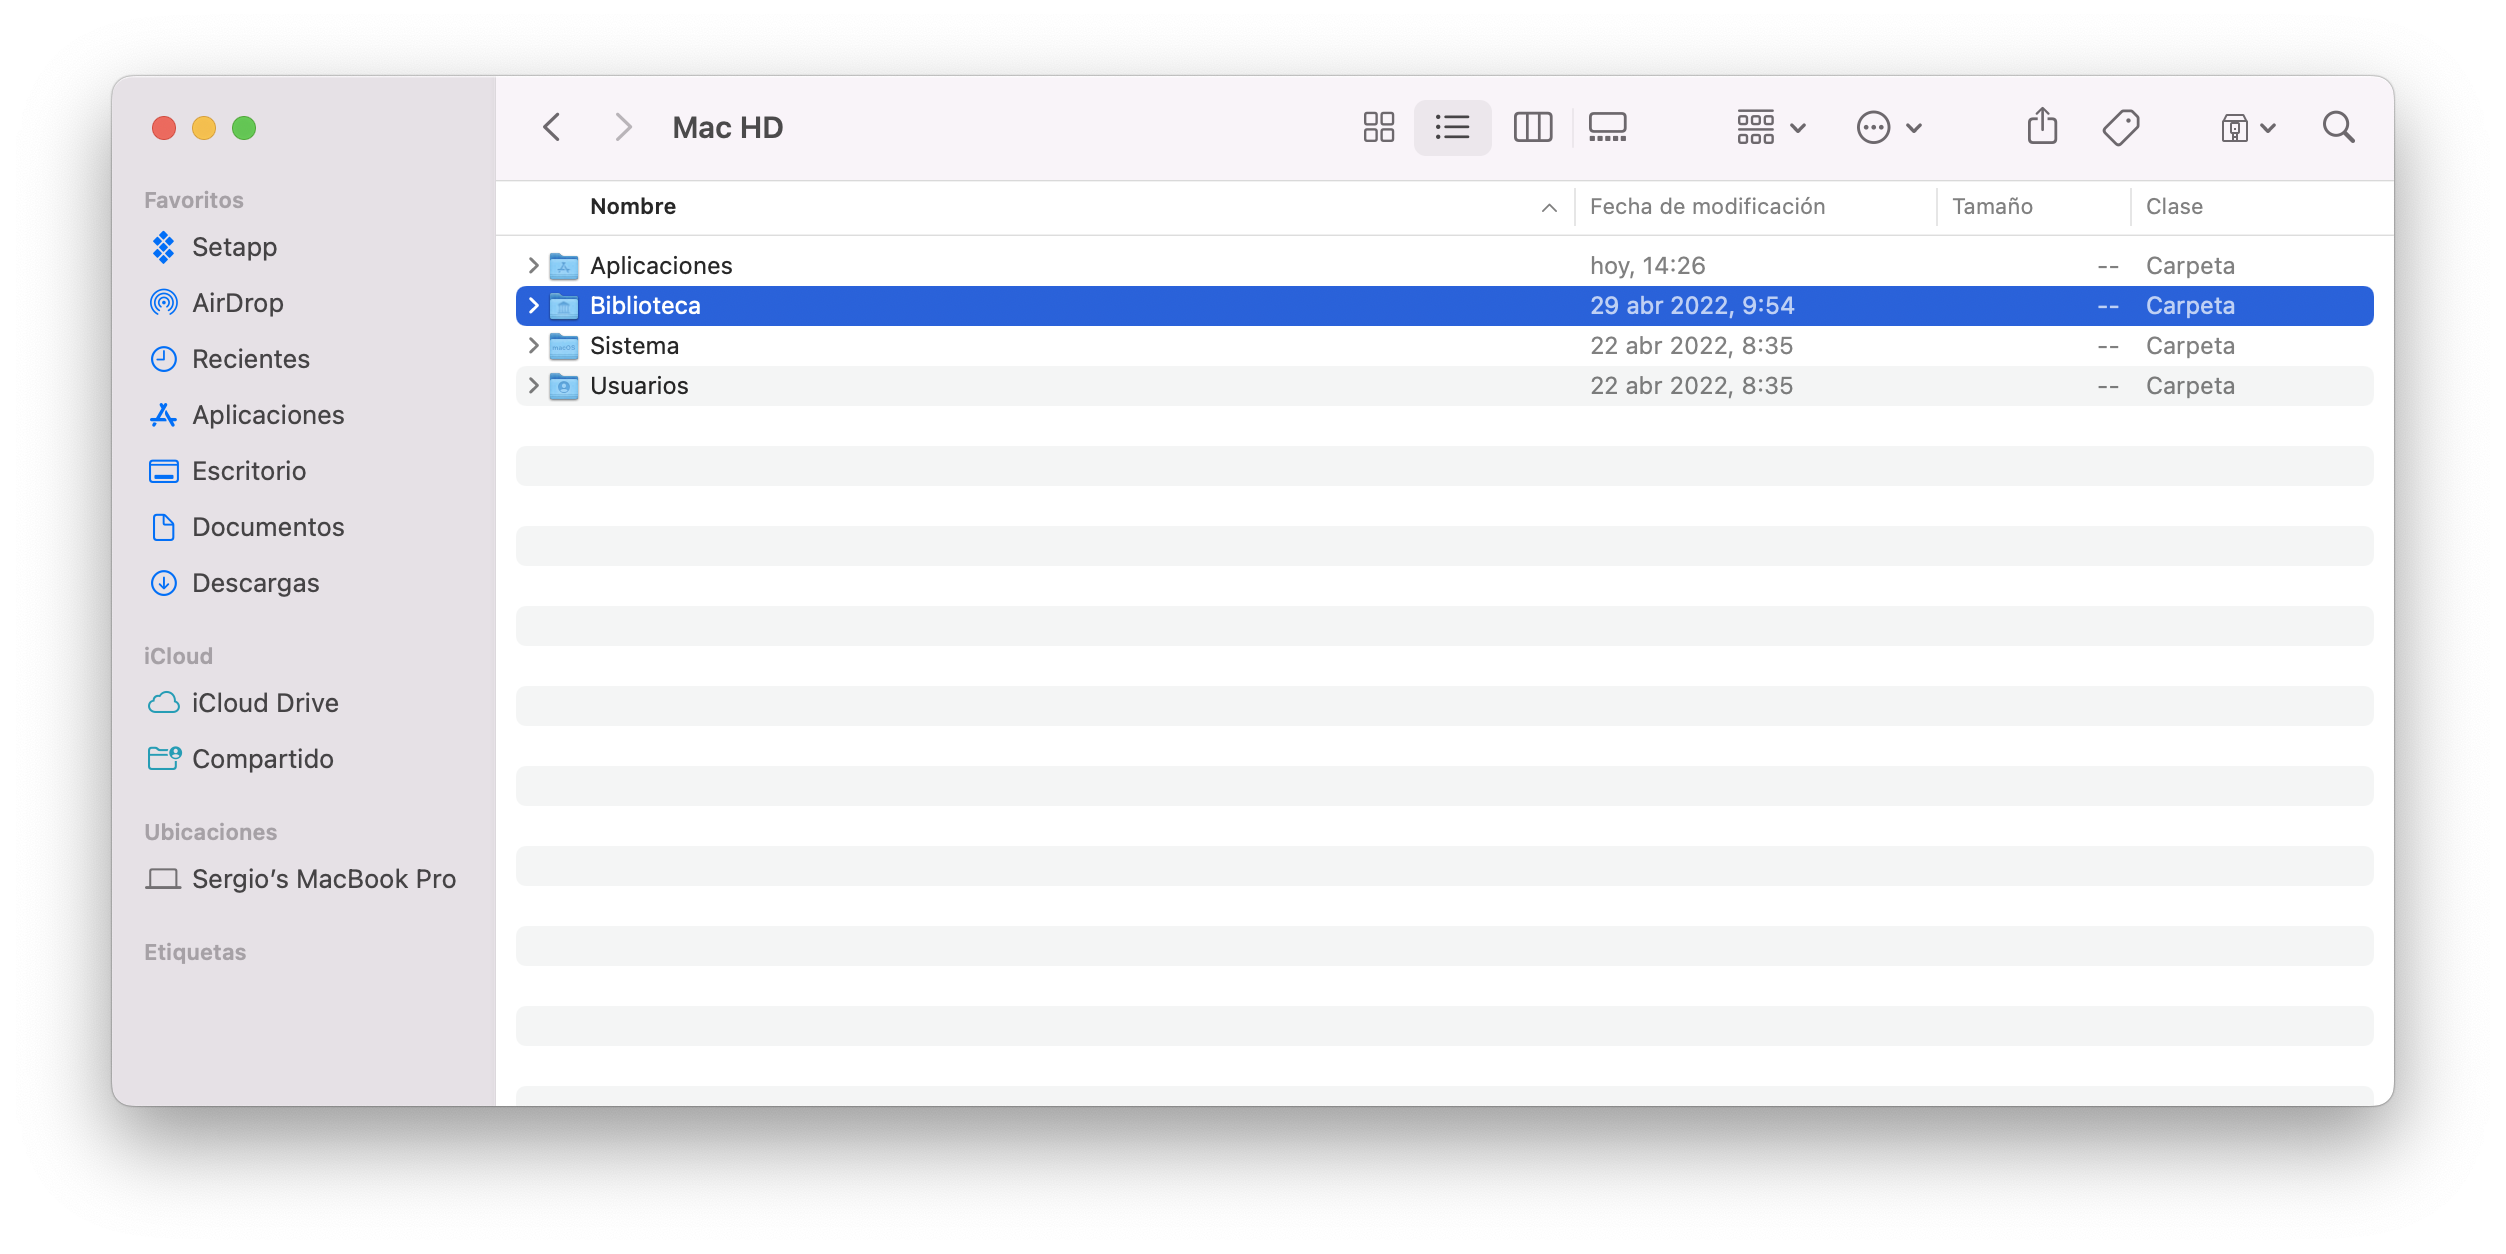The width and height of the screenshot is (2506, 1254).
Task: Expand the Aplicaciones folder
Action: [533, 264]
